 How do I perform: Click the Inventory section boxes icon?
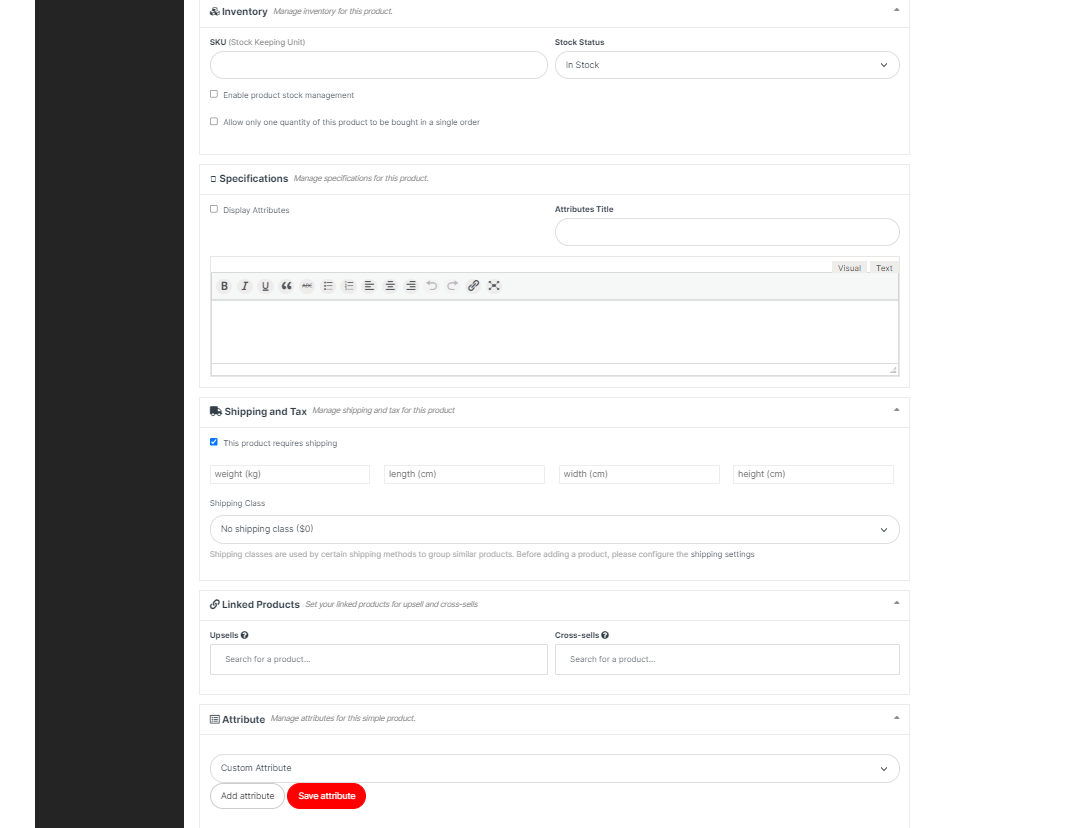(x=214, y=12)
